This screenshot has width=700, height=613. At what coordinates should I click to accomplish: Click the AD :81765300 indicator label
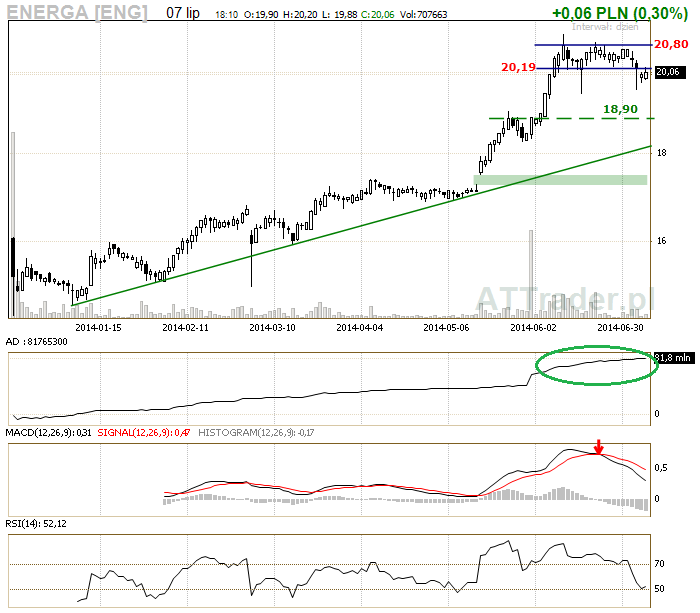point(37,342)
